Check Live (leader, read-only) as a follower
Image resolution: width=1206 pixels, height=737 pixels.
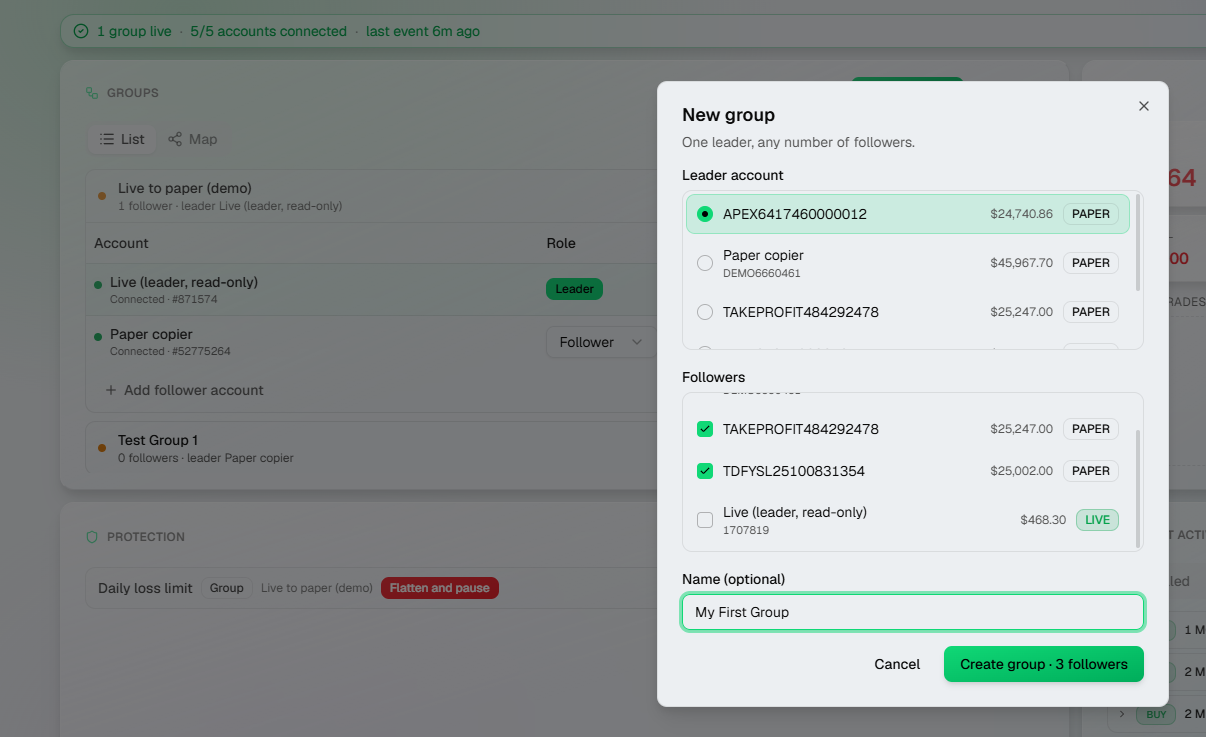705,520
